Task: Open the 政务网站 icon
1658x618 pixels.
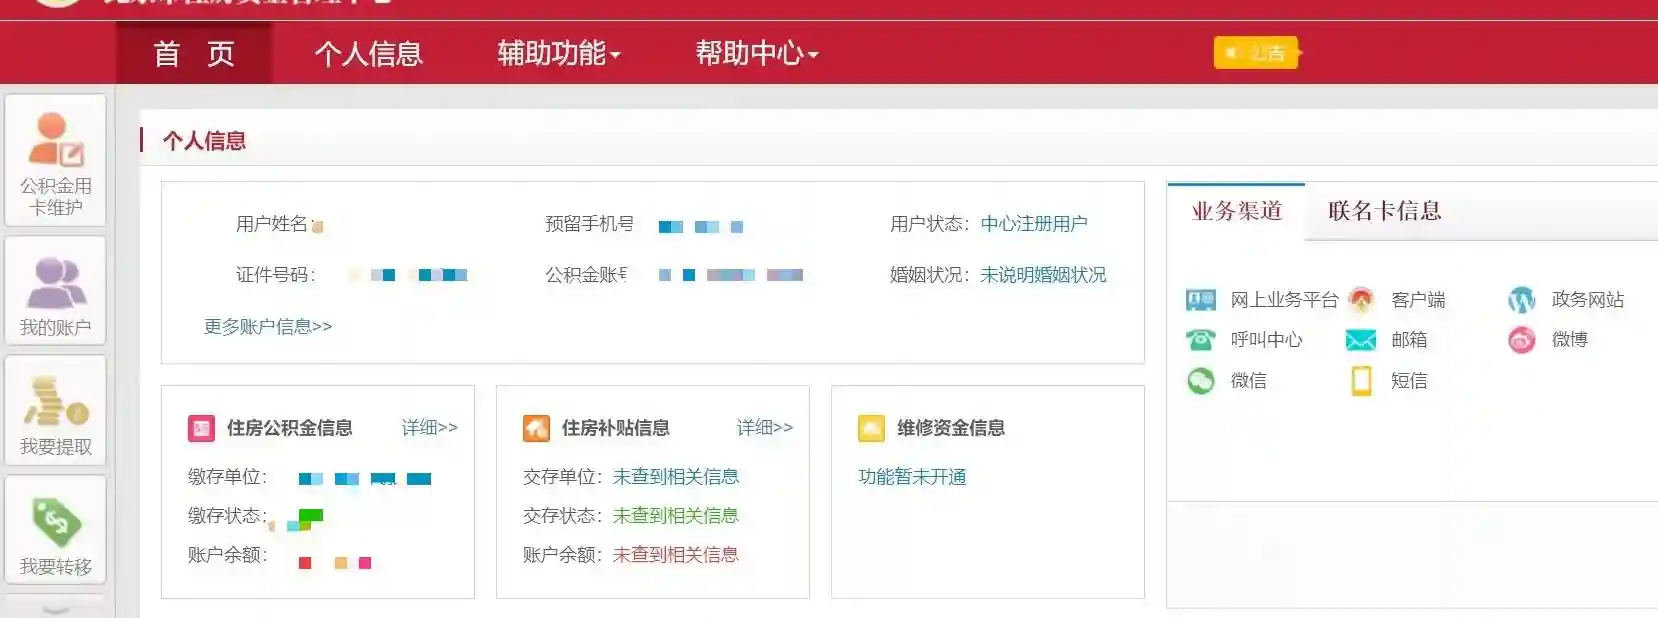Action: click(1521, 300)
